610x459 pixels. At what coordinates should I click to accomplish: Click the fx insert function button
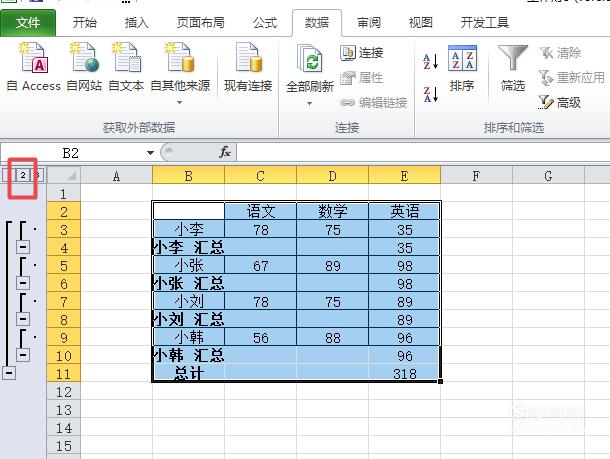[x=225, y=152]
